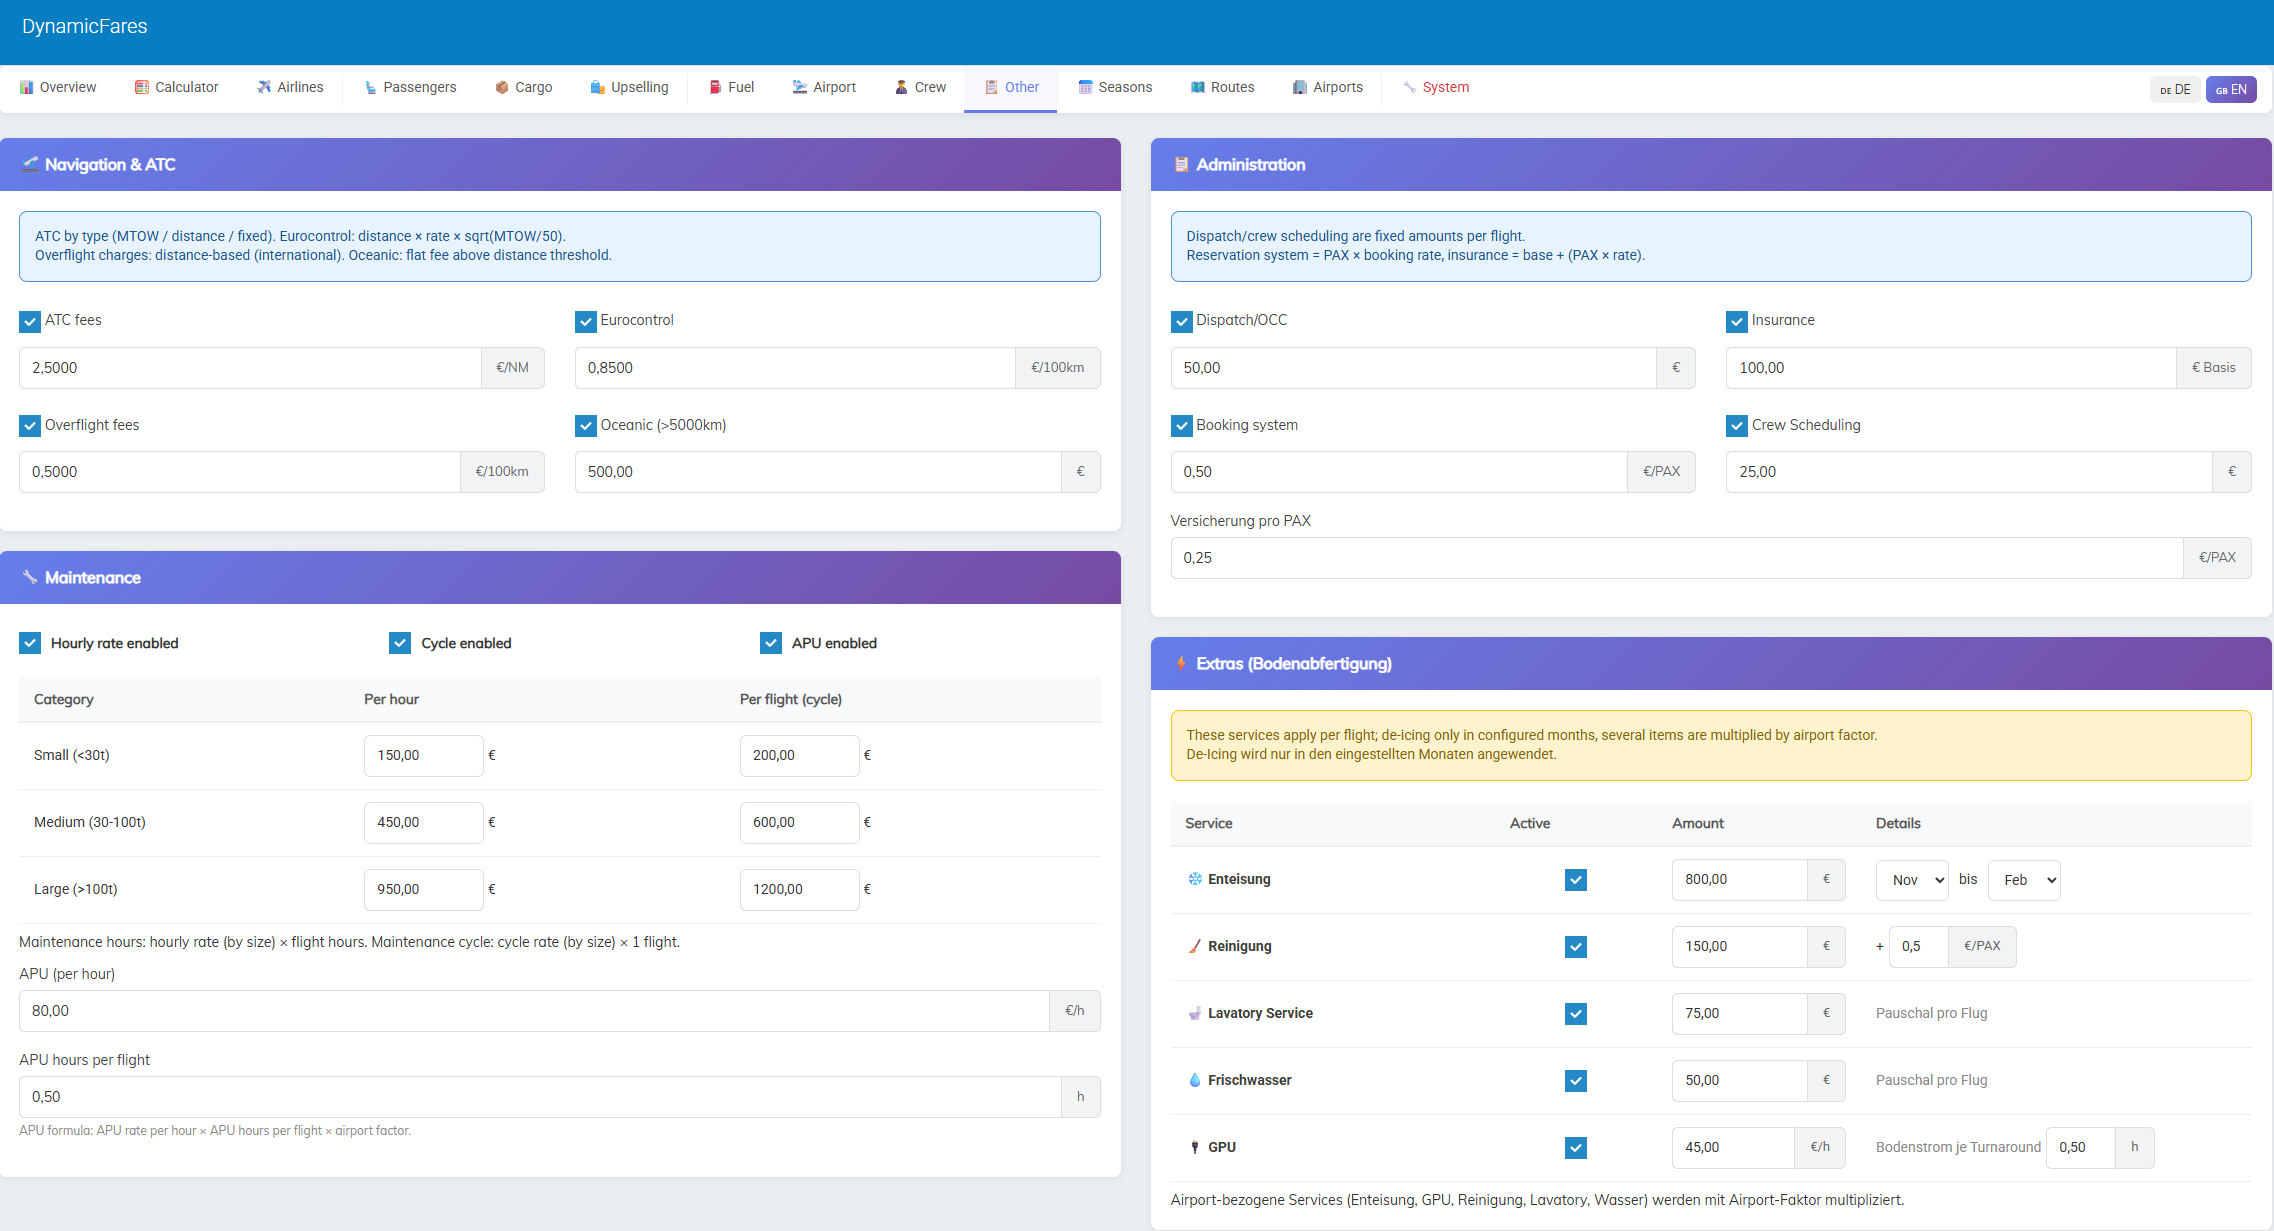Click the Enteisung snowflake icon
This screenshot has width=2274, height=1231.
click(1194, 879)
